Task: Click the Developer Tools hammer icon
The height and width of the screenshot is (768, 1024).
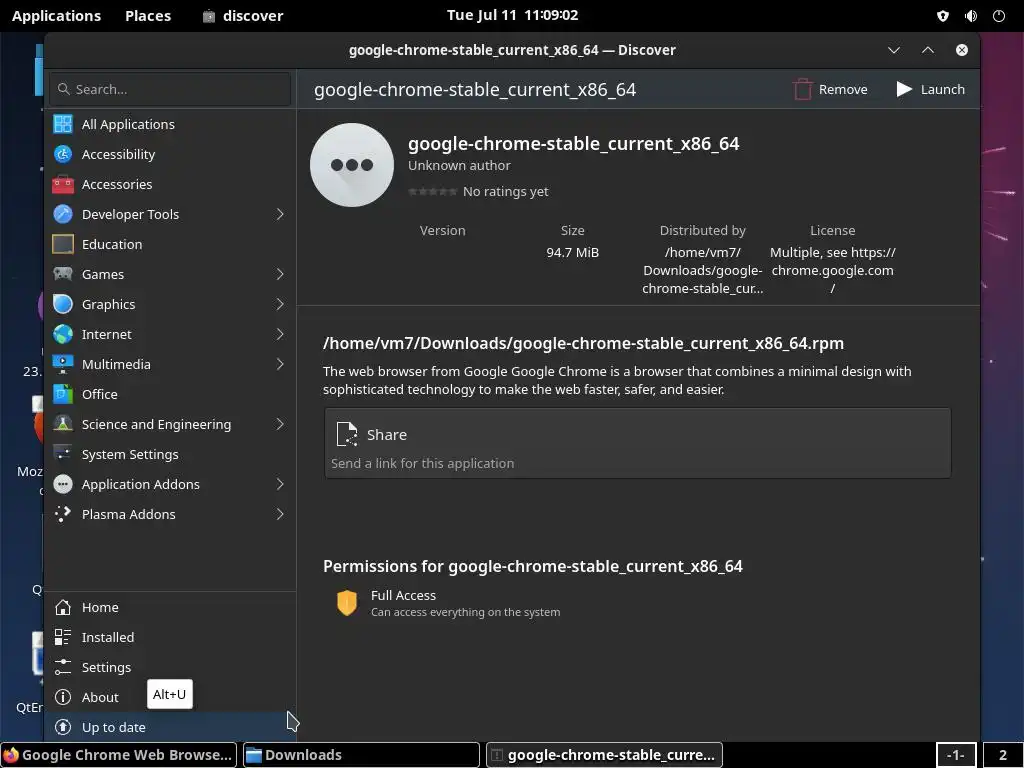Action: tap(63, 214)
